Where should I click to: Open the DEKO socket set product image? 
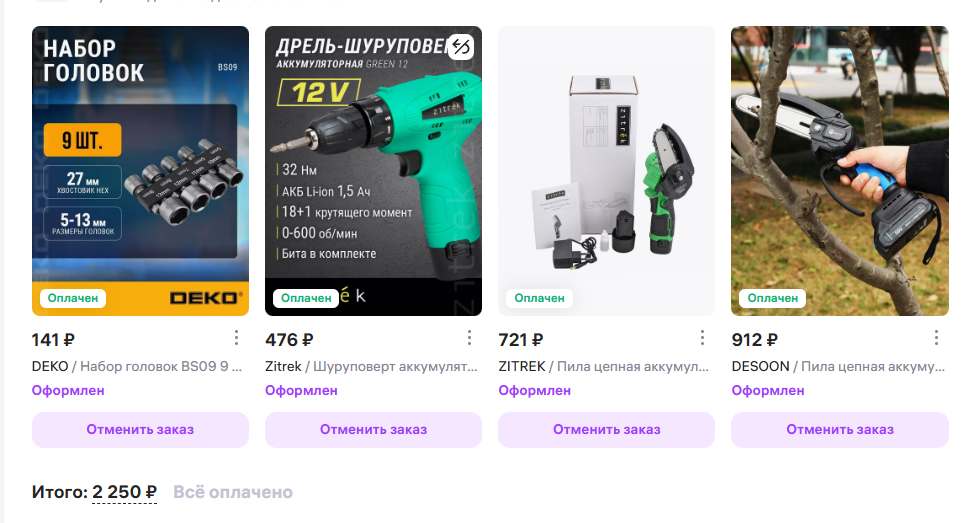140,171
